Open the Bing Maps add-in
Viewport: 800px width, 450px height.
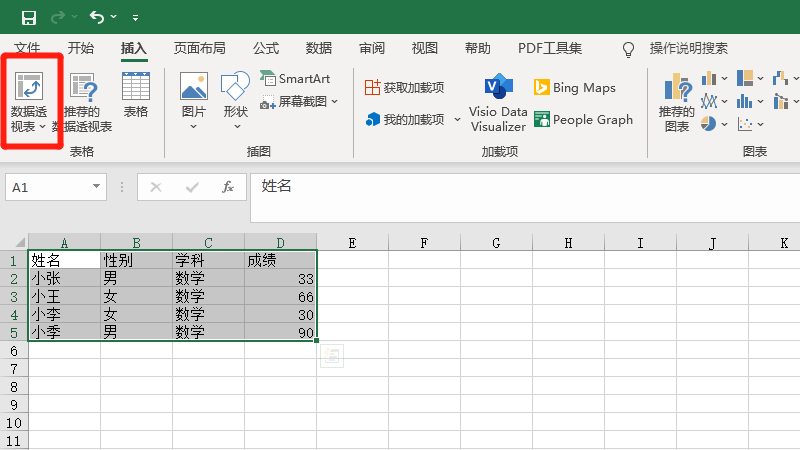575,88
